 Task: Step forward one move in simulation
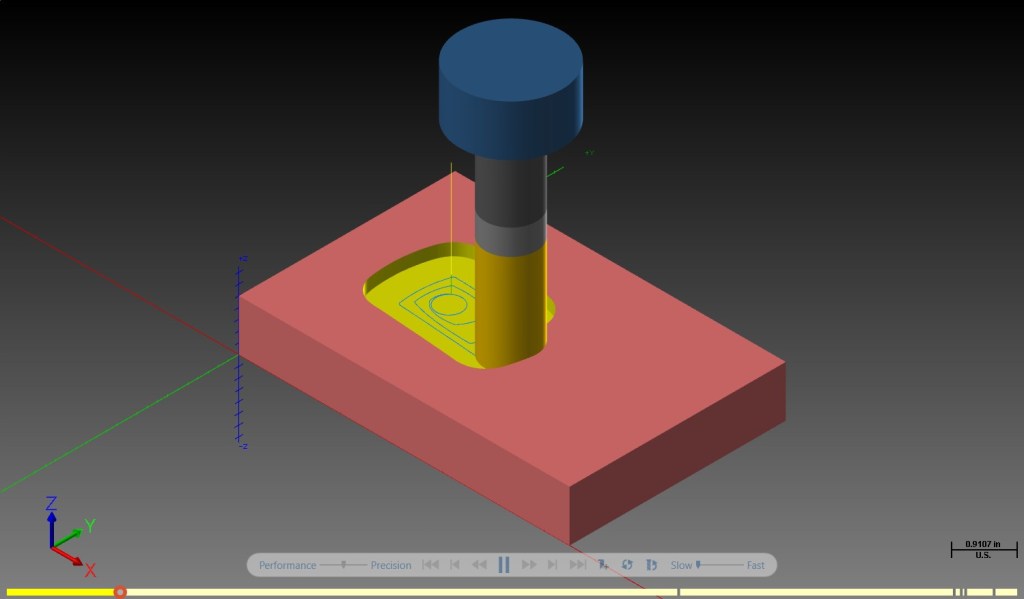click(x=552, y=565)
